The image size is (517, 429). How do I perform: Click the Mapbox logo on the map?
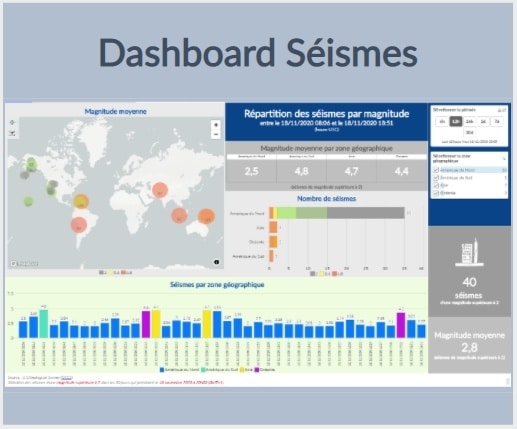(24, 264)
